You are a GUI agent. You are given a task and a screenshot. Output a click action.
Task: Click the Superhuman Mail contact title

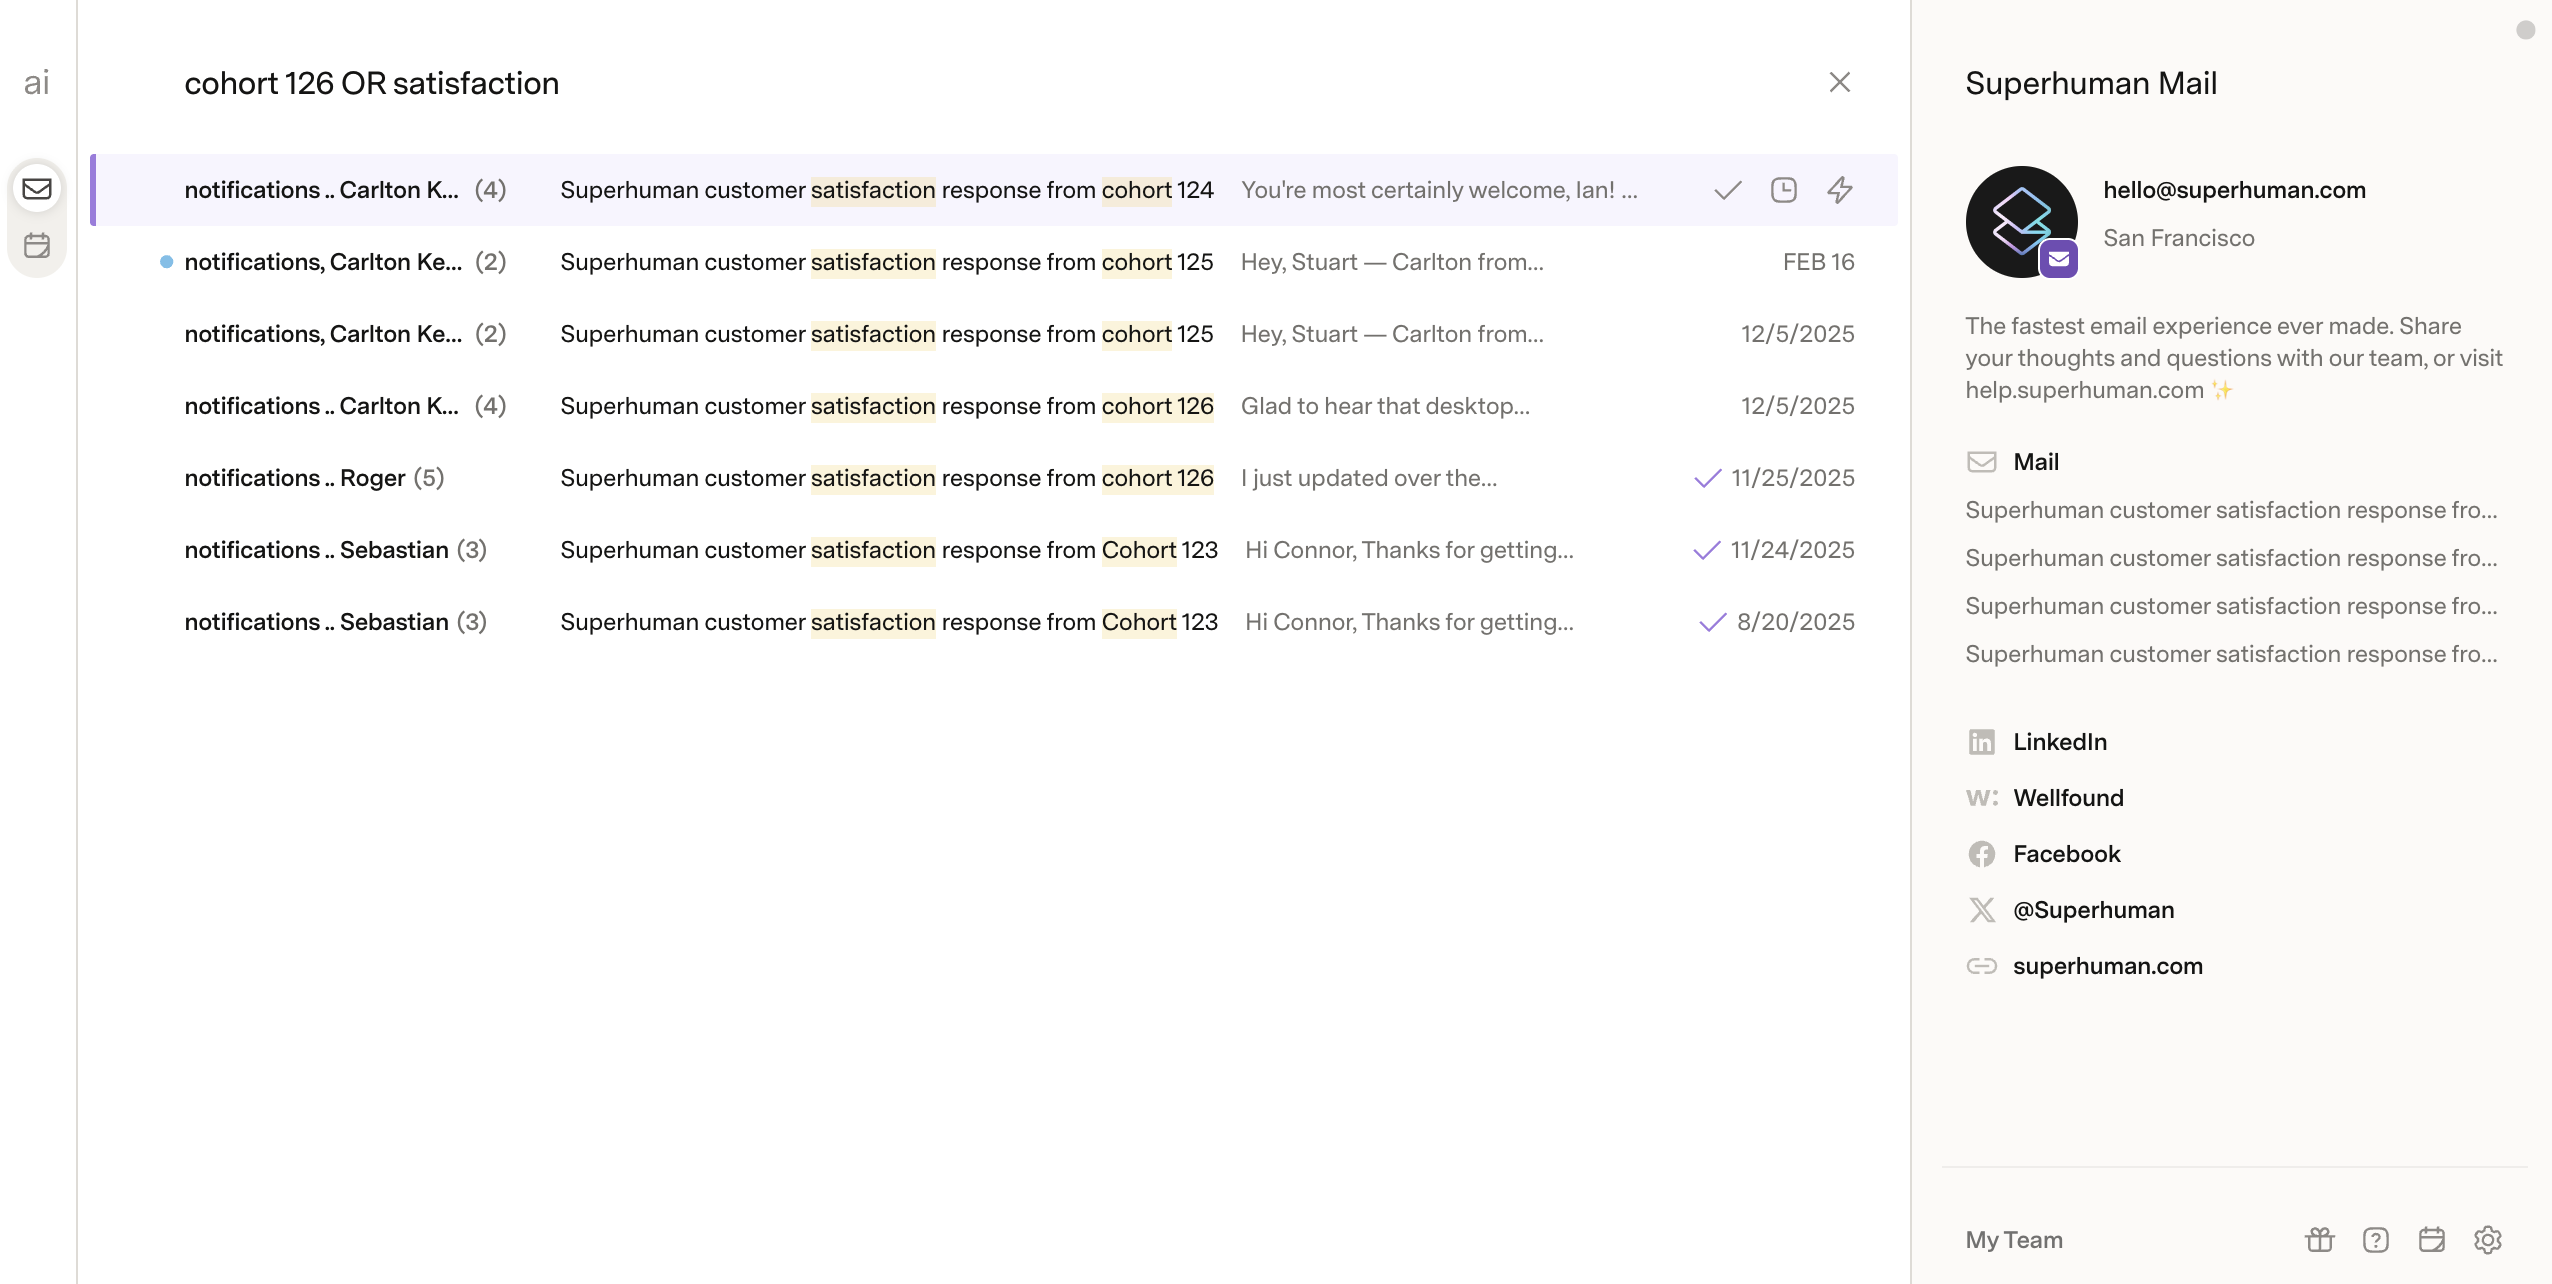pos(2091,83)
